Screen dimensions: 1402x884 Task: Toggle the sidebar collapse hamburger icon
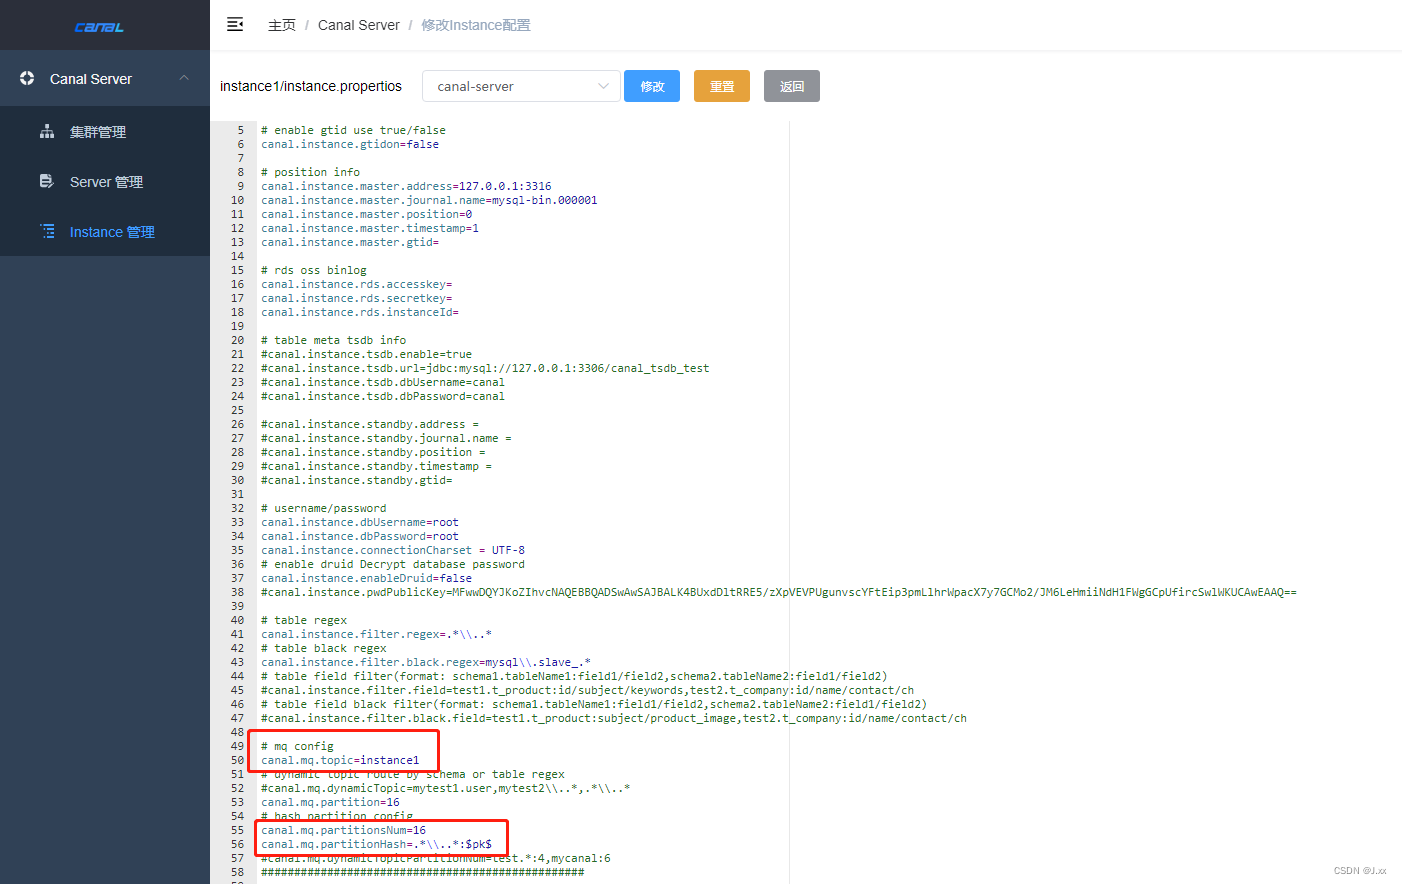[235, 24]
